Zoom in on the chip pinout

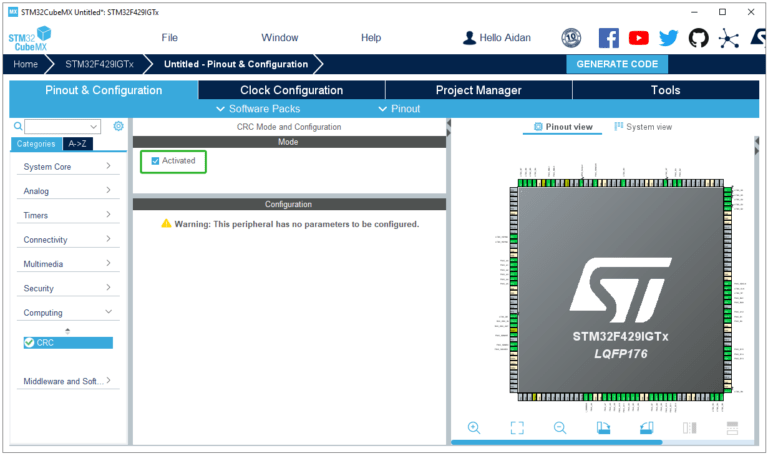tap(474, 428)
